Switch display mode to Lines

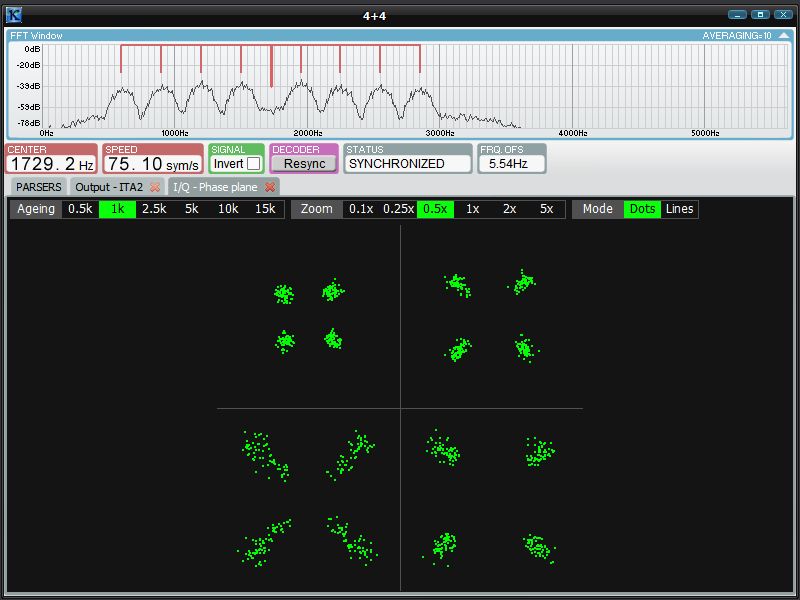[x=679, y=209]
